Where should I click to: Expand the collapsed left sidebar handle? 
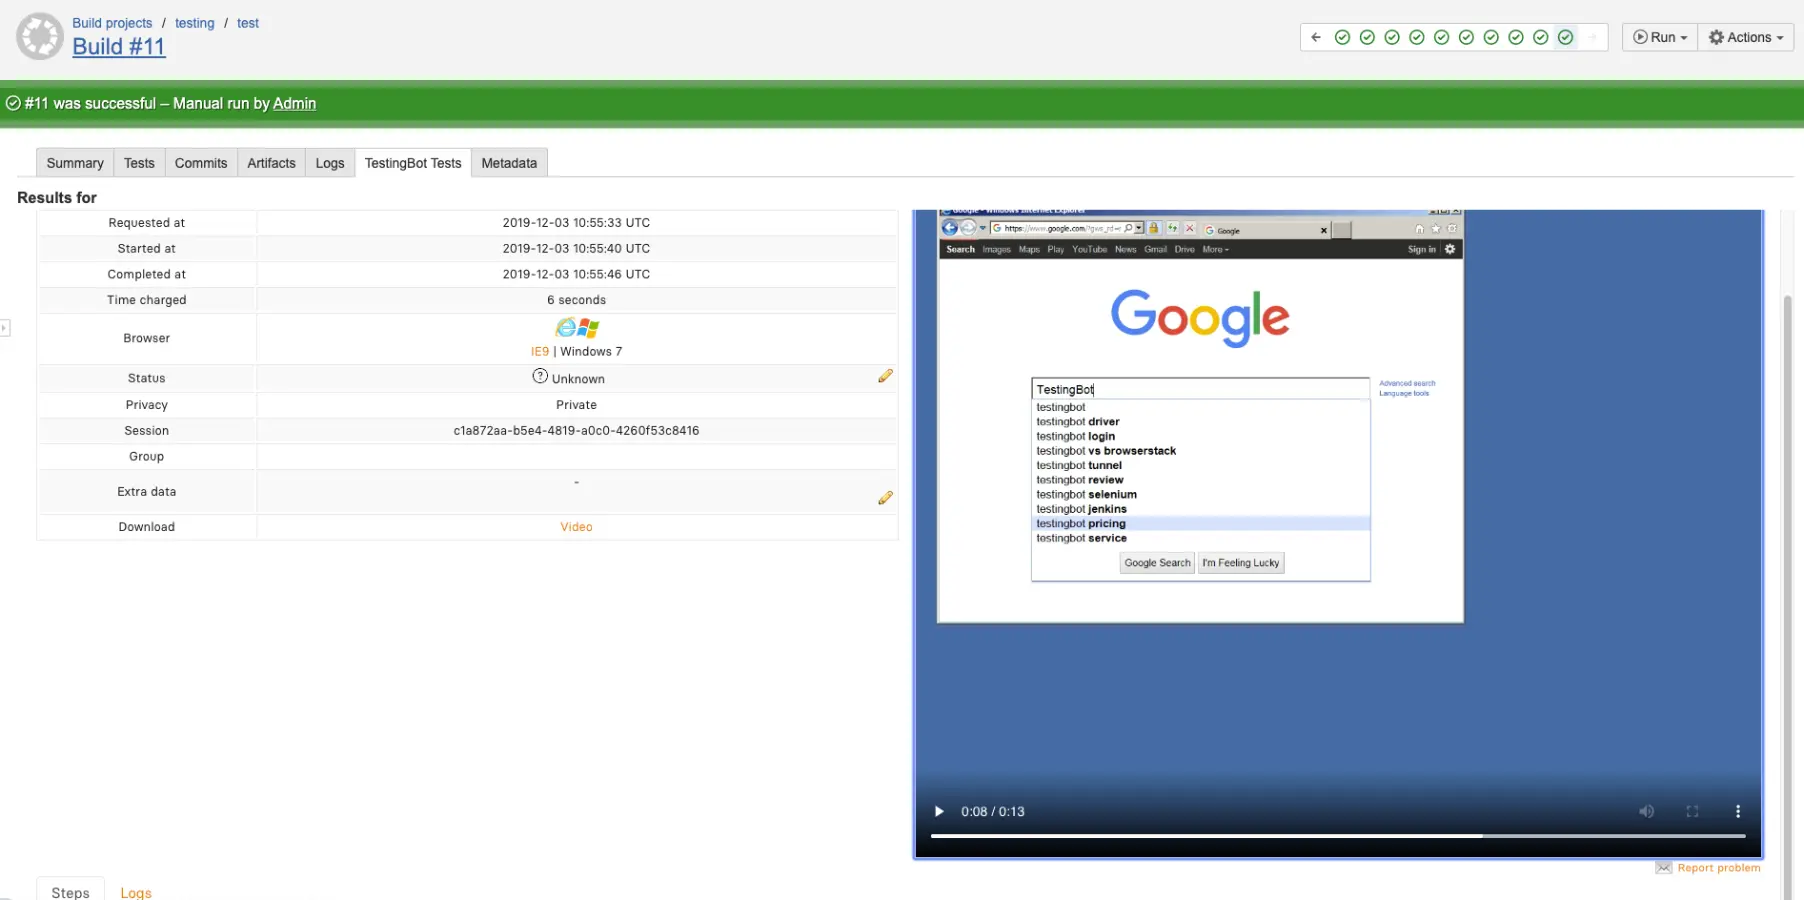(x=5, y=327)
